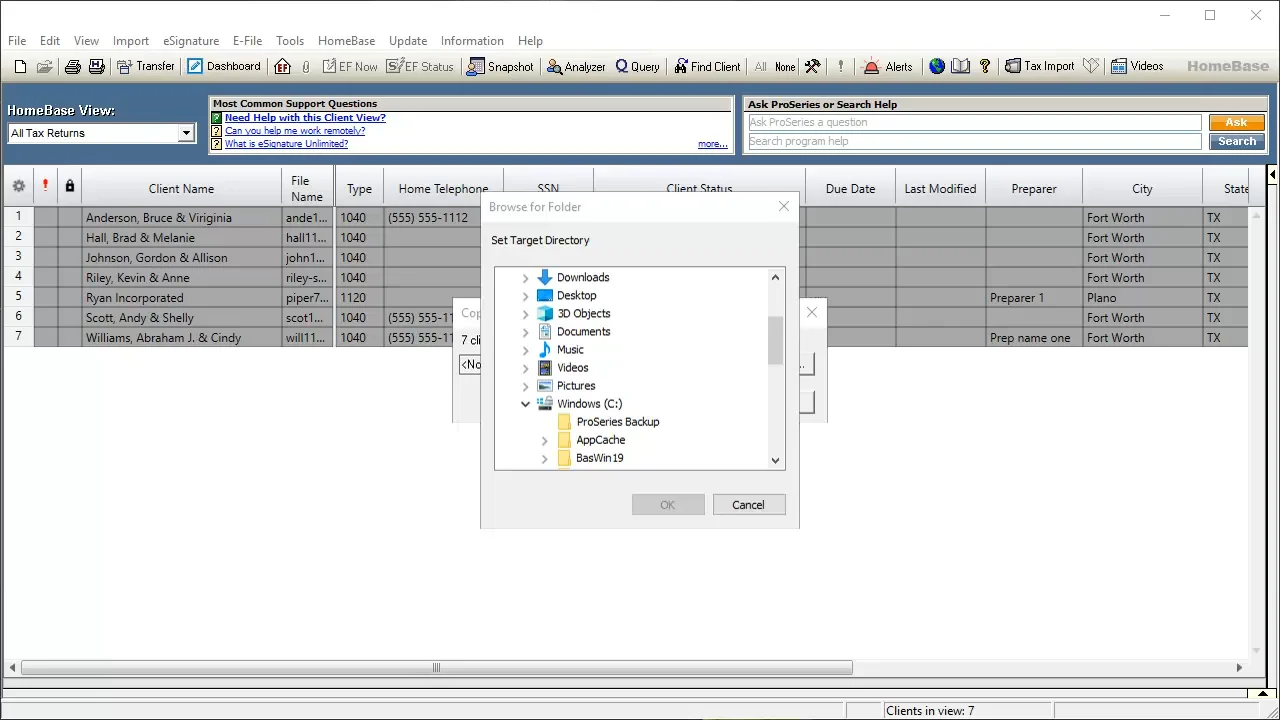Screen dimensions: 1280x720
Task: Open Alerts from the toolbar
Action: point(888,67)
